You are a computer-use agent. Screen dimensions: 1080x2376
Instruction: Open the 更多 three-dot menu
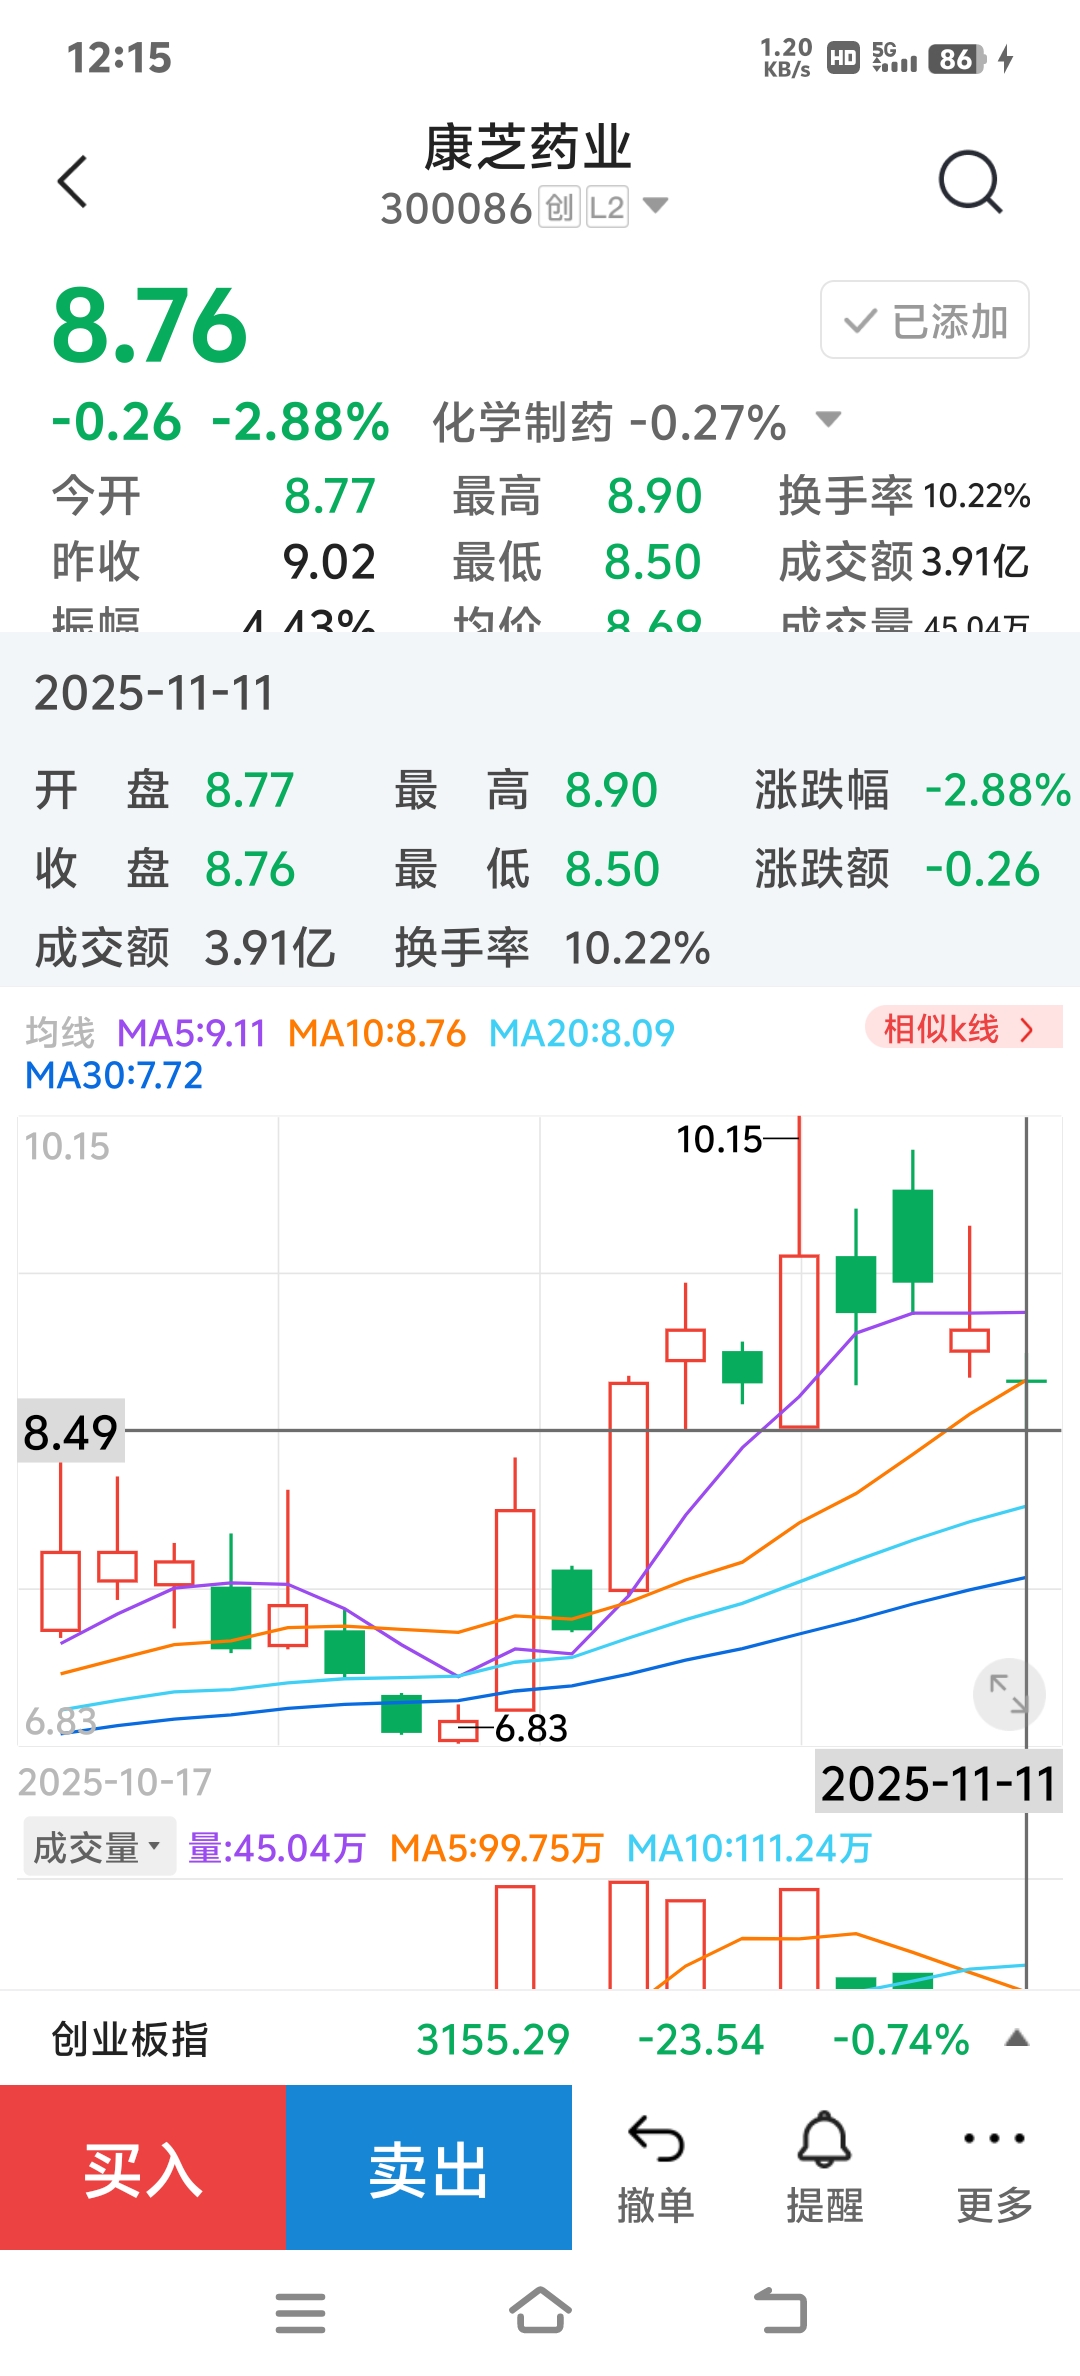(994, 2168)
